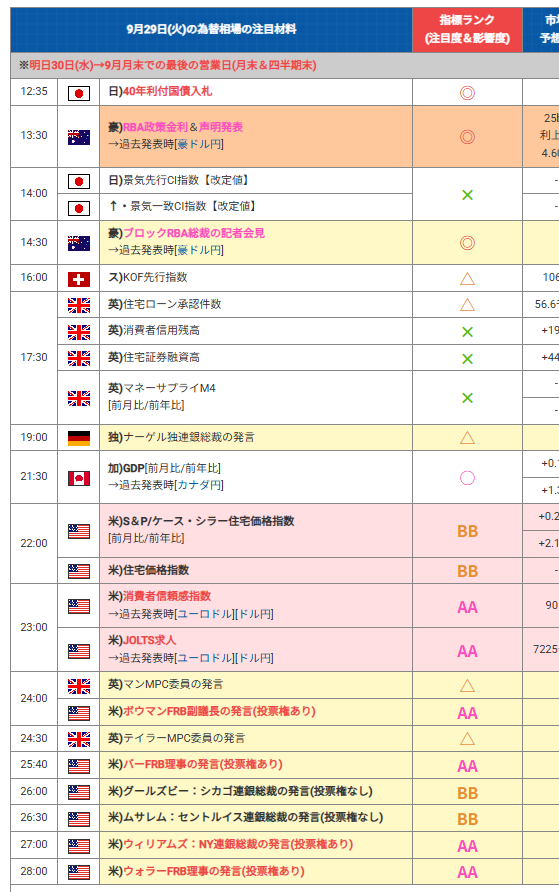The height and width of the screenshot is (892, 559).
Task: Click US flag beside ウォラーFRB理事の発言
Action: (x=78, y=872)
